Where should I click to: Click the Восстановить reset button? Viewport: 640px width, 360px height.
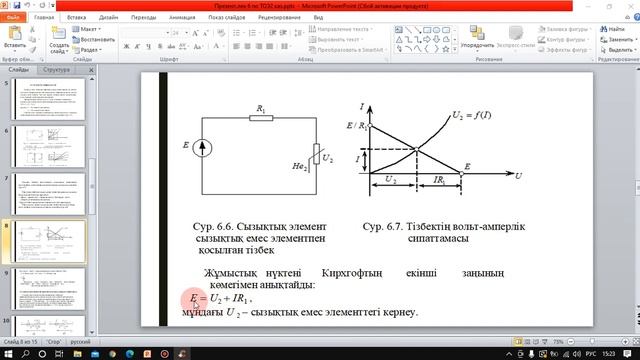pyautogui.click(x=94, y=40)
